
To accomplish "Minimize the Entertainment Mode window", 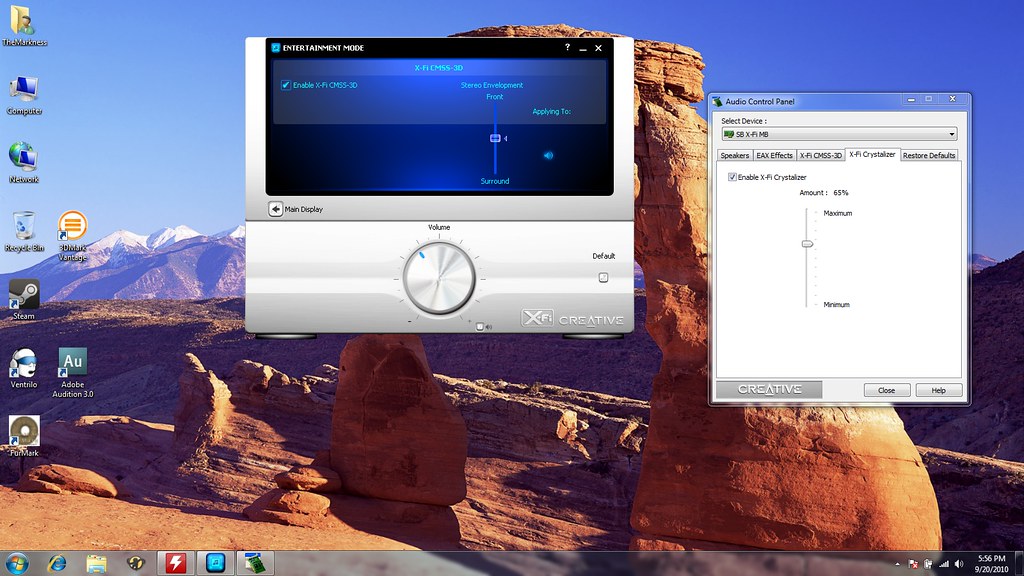I will tap(583, 48).
